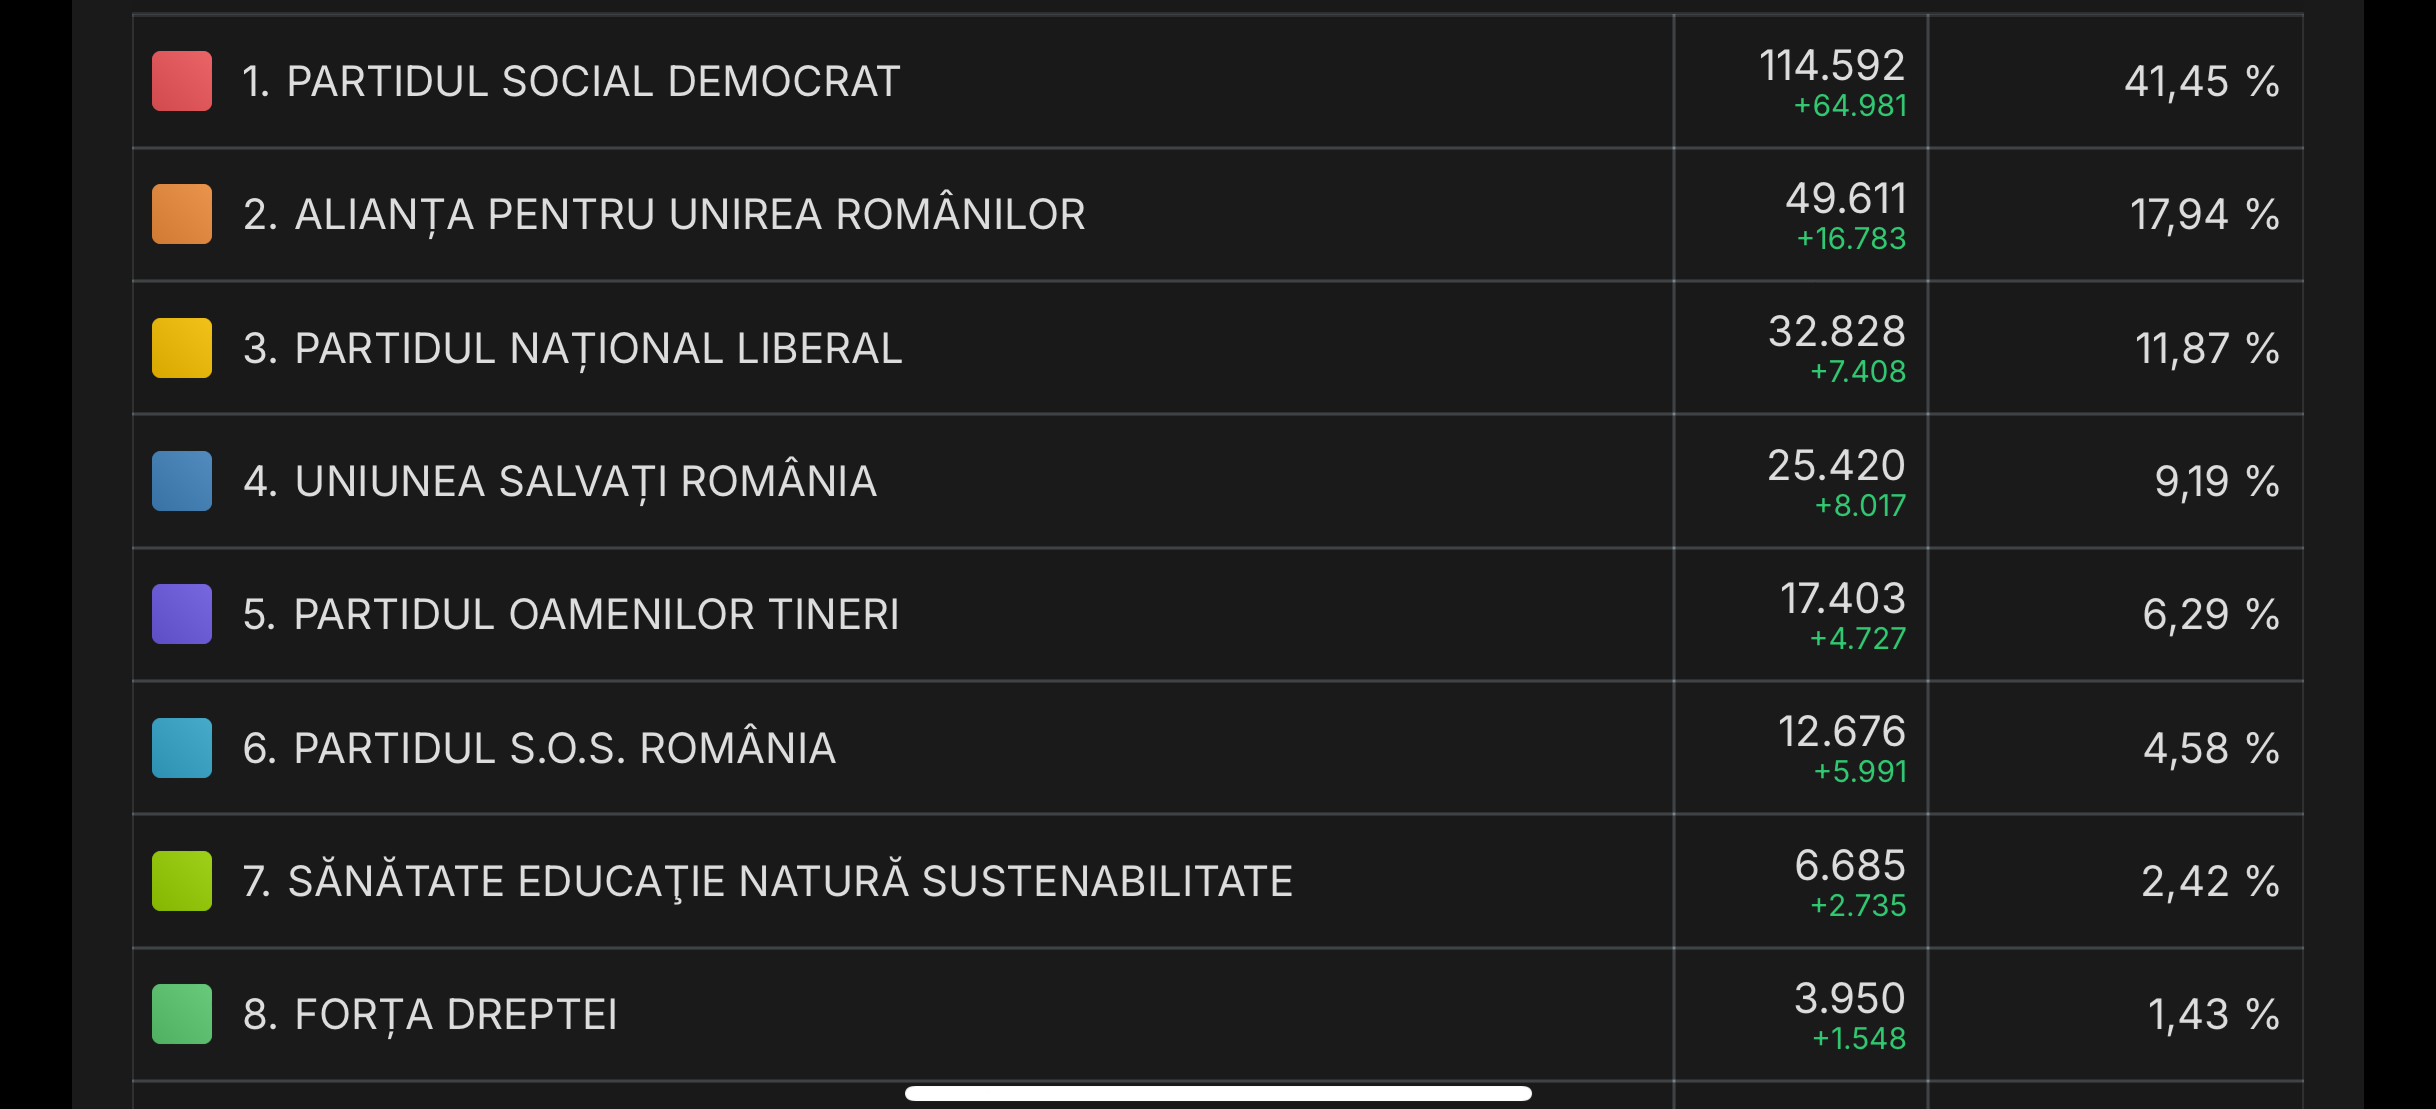The image size is (2436, 1109).
Task: Click the orange Alianța pentru Unirea Românilor swatch
Action: 182,214
